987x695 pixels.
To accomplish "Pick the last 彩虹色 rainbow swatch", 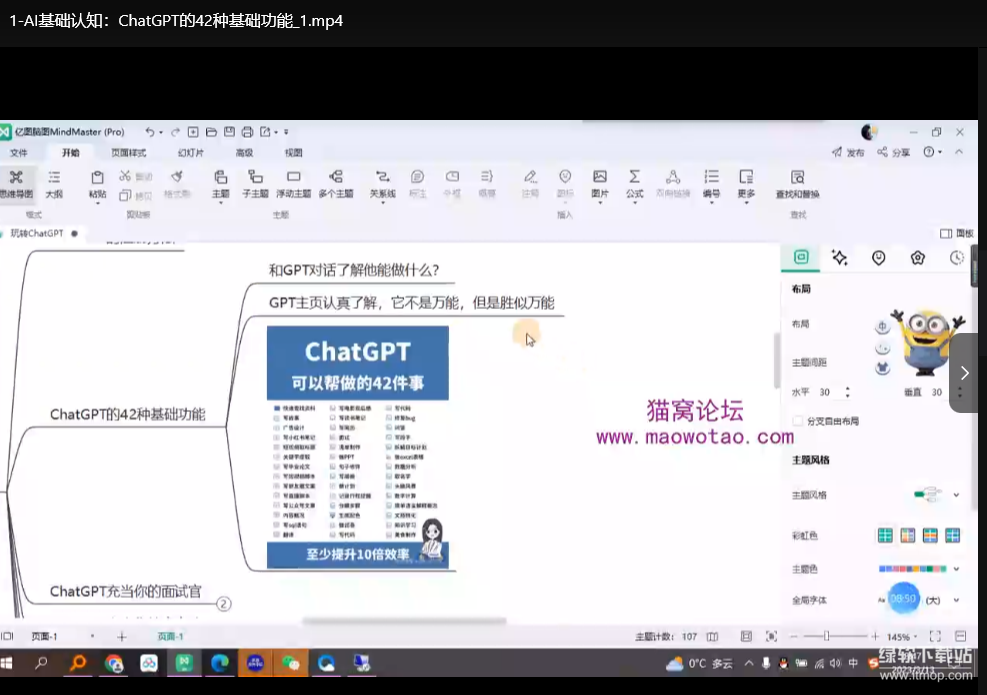I will [952, 536].
